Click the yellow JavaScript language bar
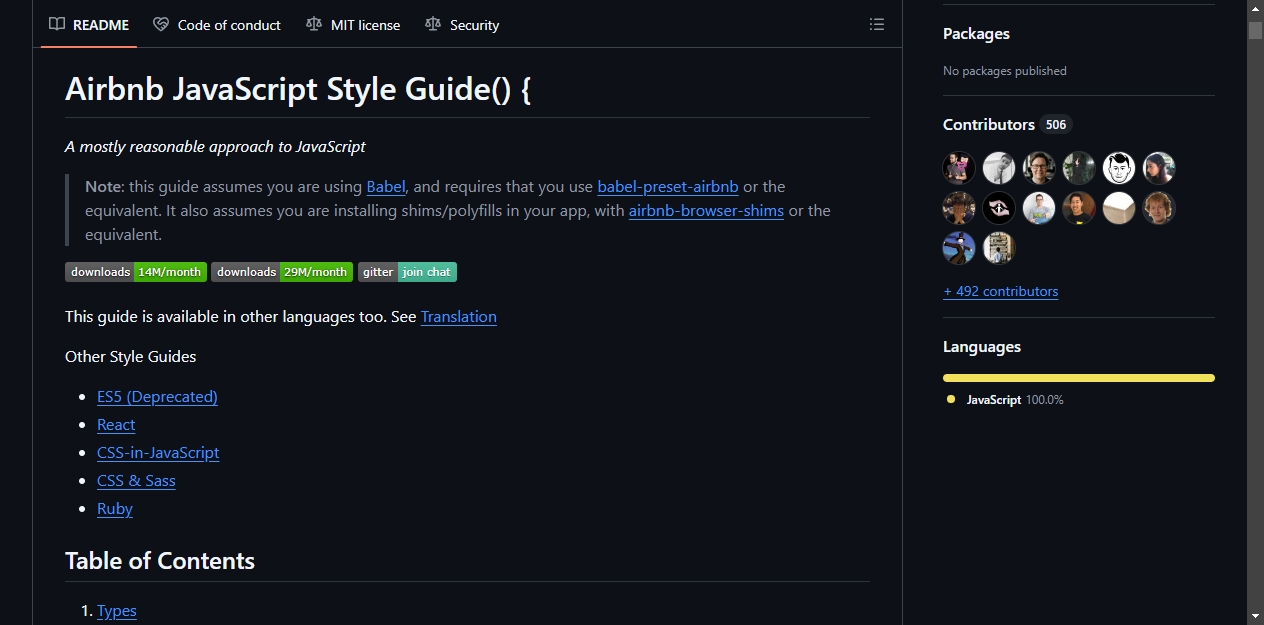Screen dimensions: 1264x625 coord(1079,378)
